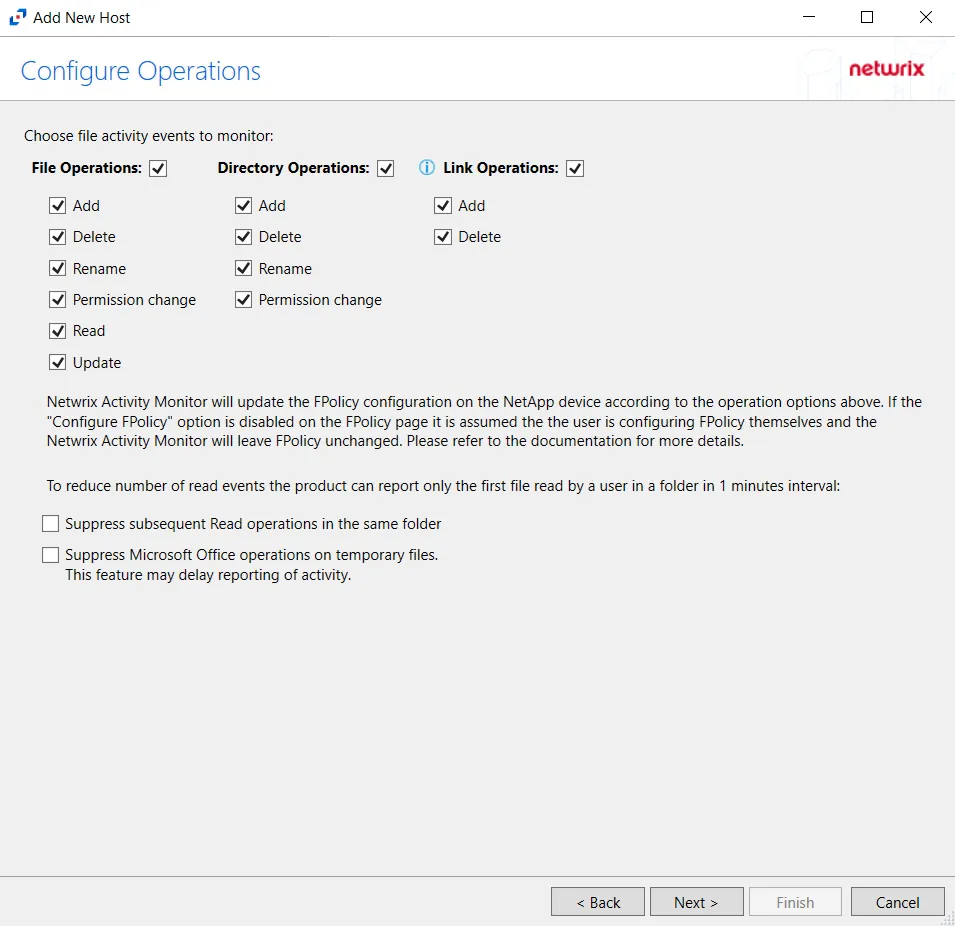
Task: Click the Finish button
Action: click(x=795, y=902)
